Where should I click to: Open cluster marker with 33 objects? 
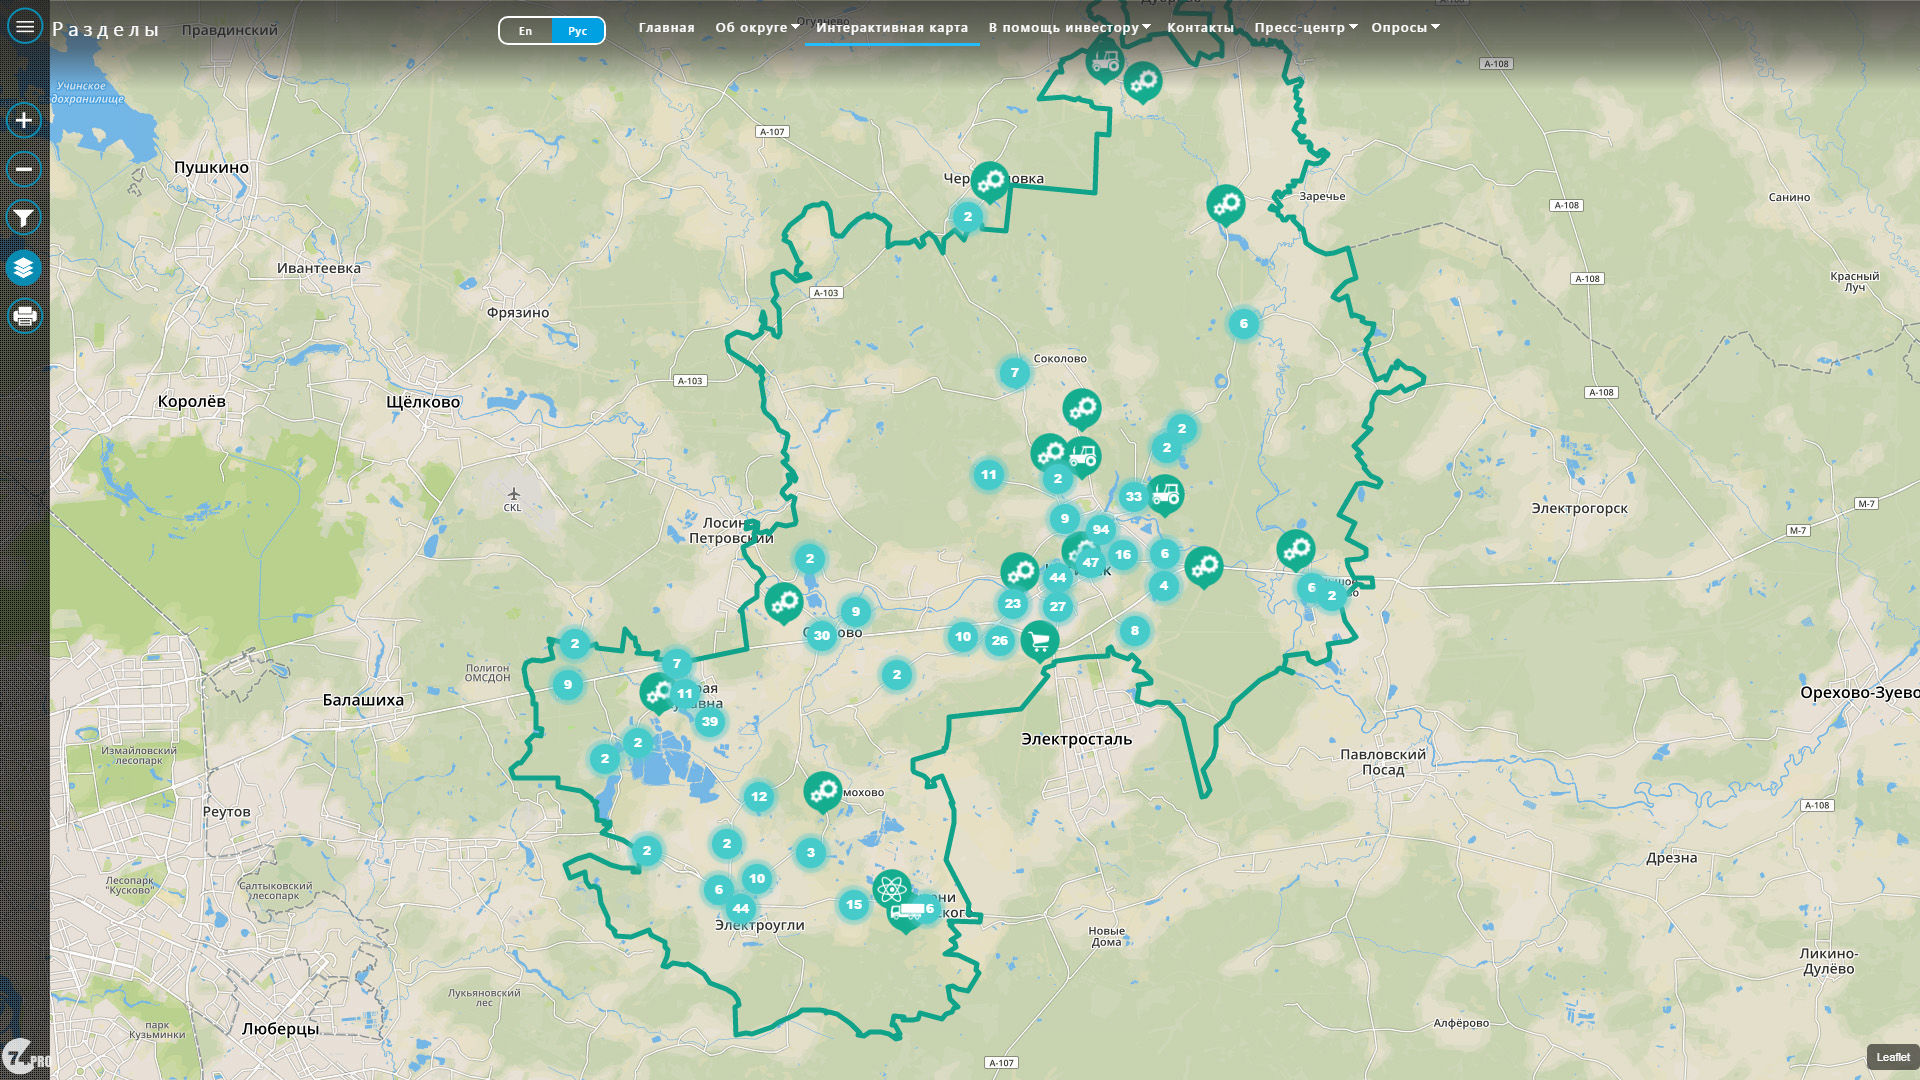point(1133,497)
